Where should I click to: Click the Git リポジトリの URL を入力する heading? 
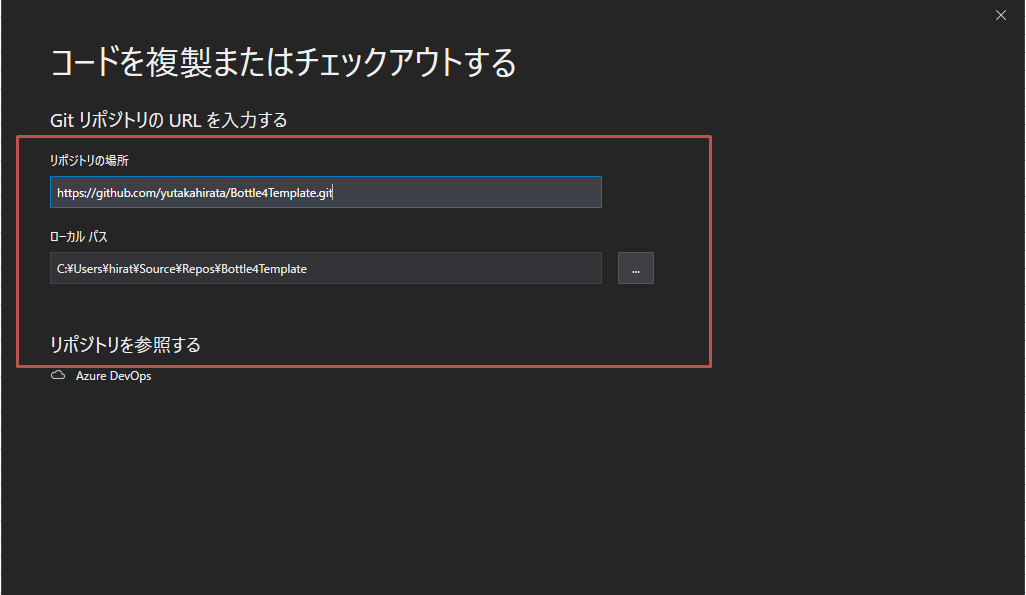click(x=168, y=119)
